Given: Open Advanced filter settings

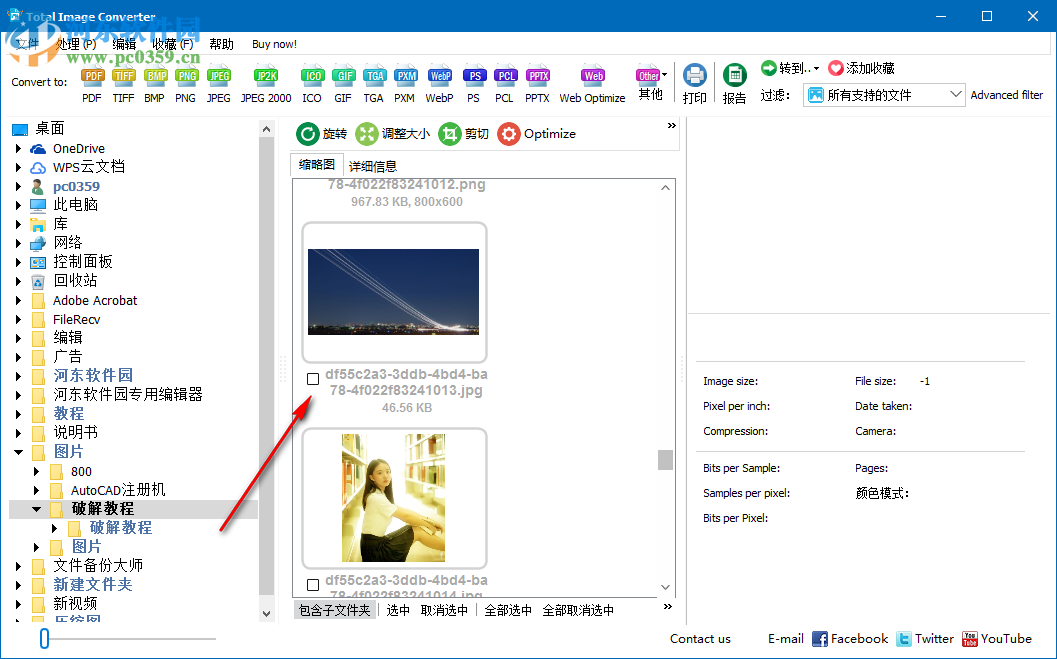Looking at the screenshot, I should click(1006, 94).
